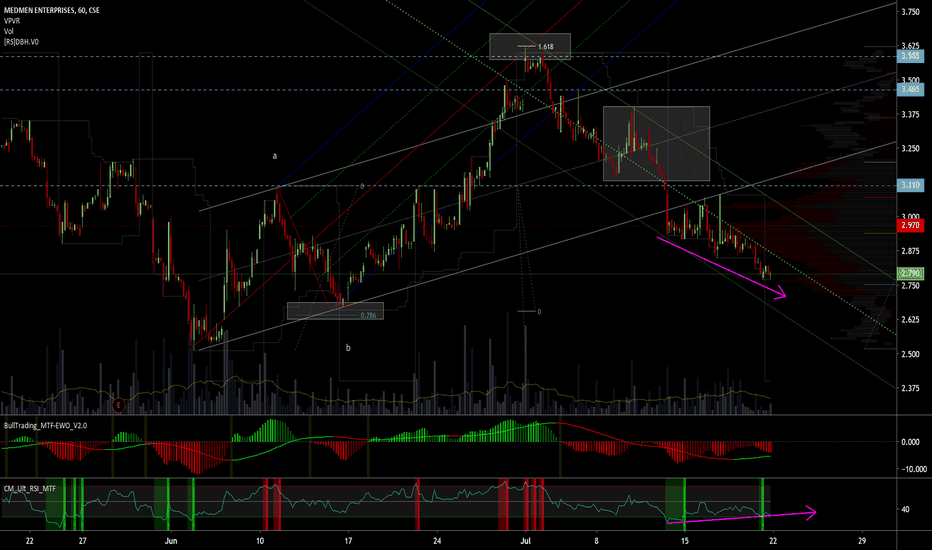The width and height of the screenshot is (932, 550).
Task: Click the earnings 'E' marker on the chart
Action: click(118, 406)
